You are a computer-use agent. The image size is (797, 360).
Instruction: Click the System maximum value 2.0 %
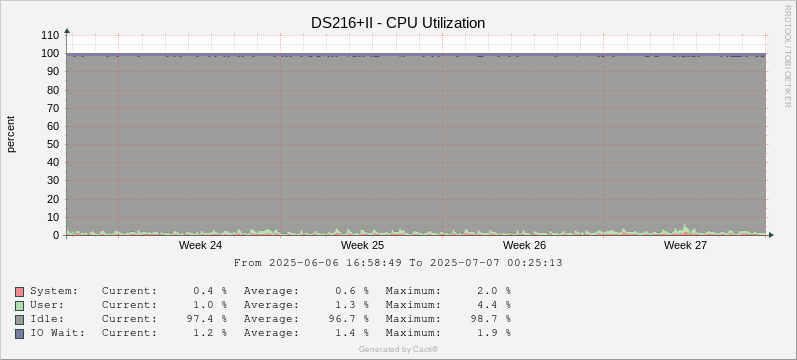pyautogui.click(x=494, y=291)
